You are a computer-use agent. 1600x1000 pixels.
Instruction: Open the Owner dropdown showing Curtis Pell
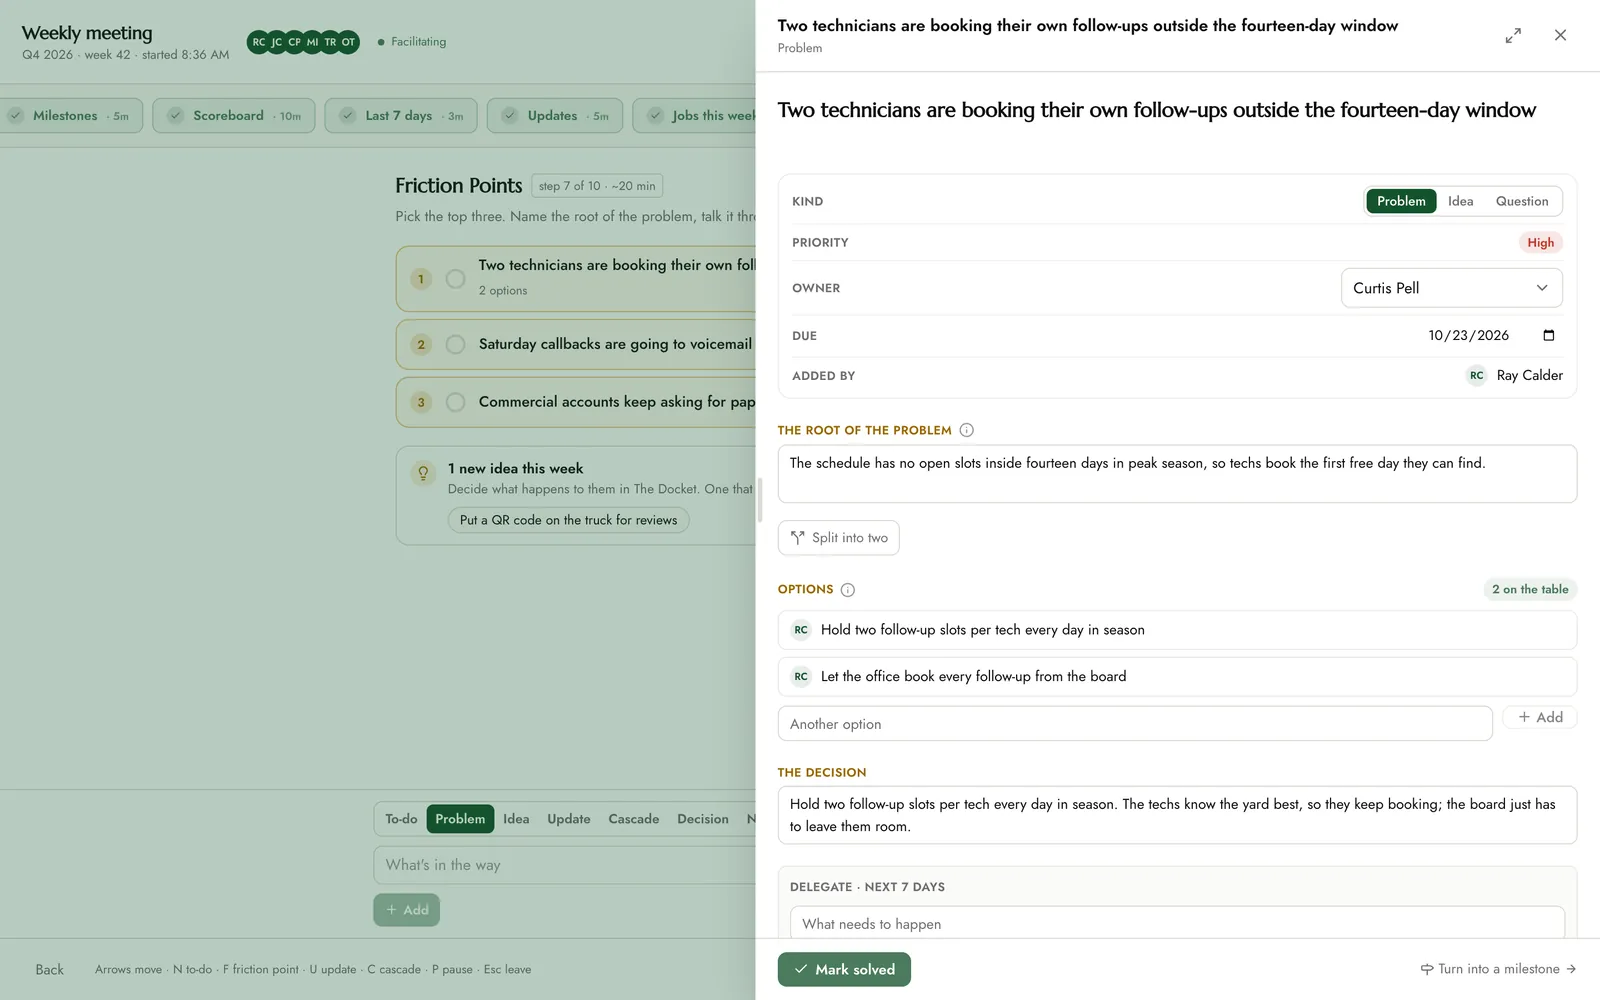click(1451, 288)
